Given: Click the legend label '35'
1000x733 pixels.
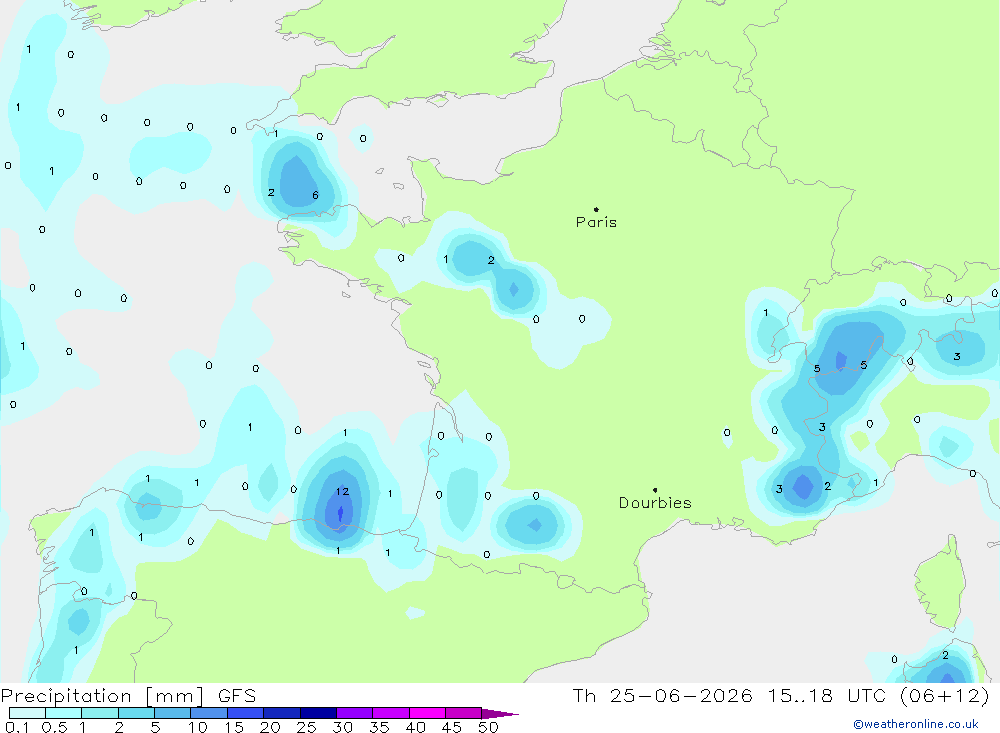Looking at the screenshot, I should [379, 727].
